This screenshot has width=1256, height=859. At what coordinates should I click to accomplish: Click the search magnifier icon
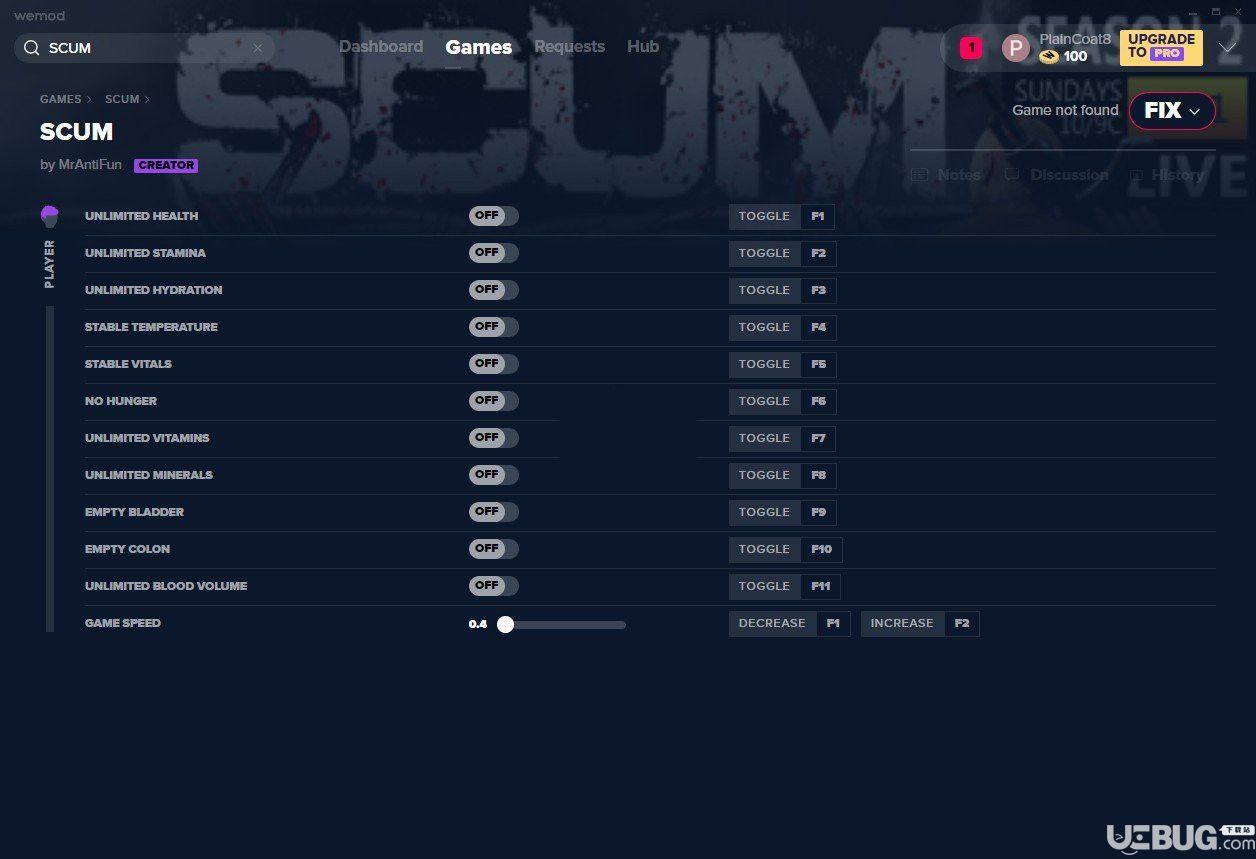pyautogui.click(x=32, y=48)
